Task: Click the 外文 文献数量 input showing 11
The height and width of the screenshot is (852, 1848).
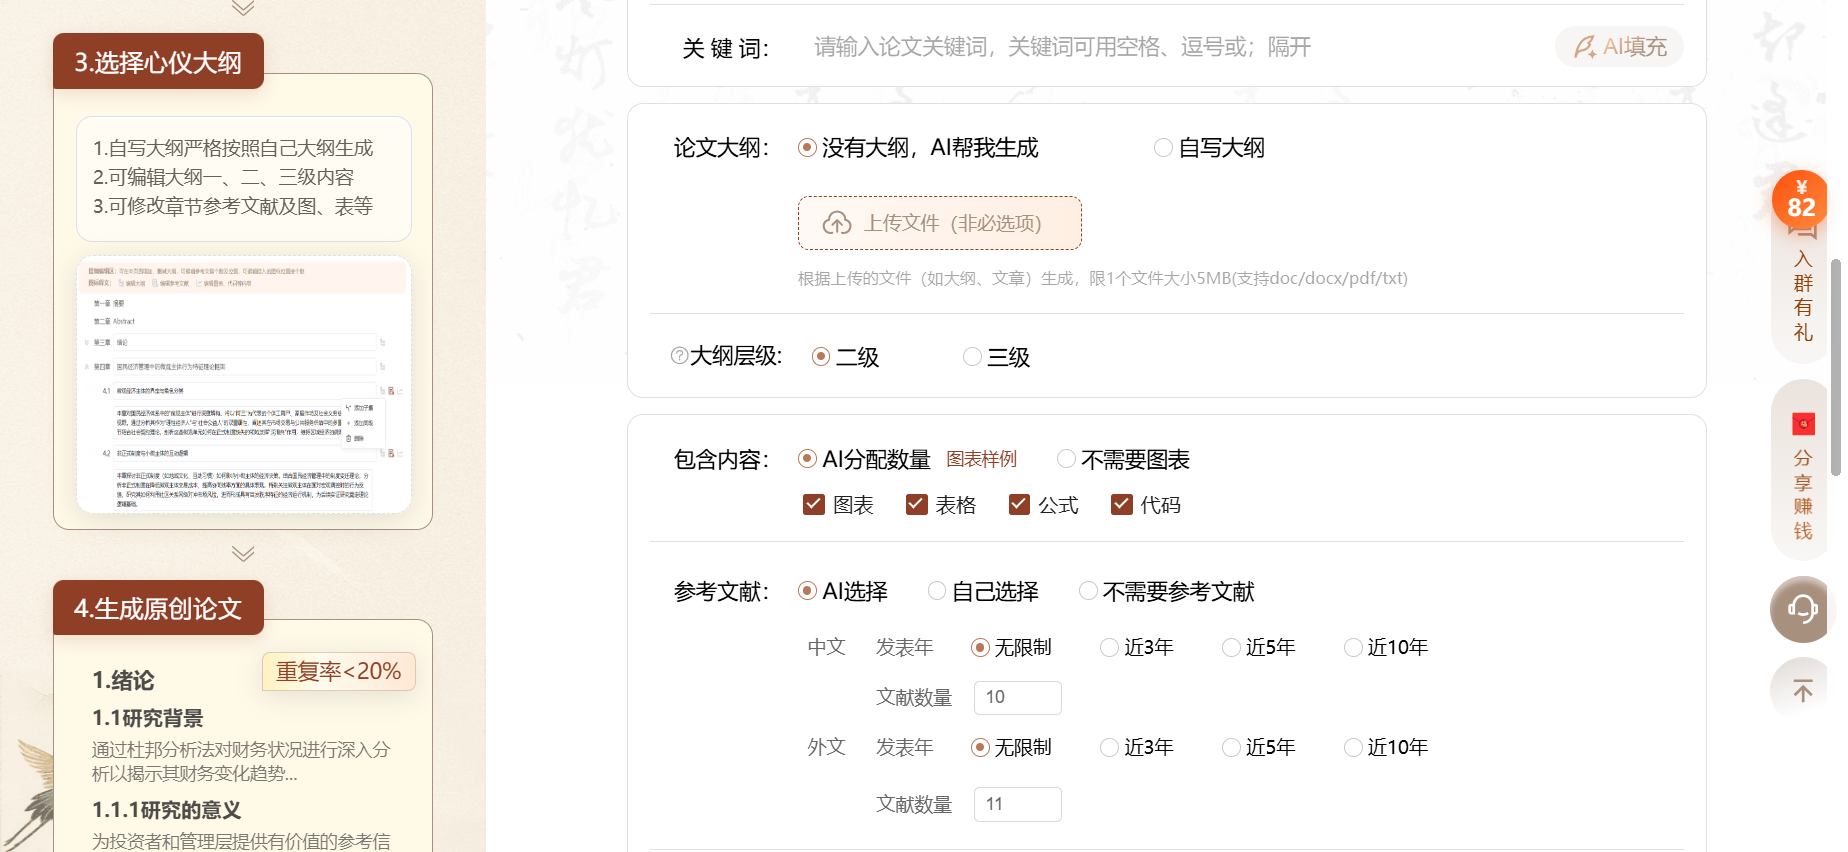Action: point(1017,804)
